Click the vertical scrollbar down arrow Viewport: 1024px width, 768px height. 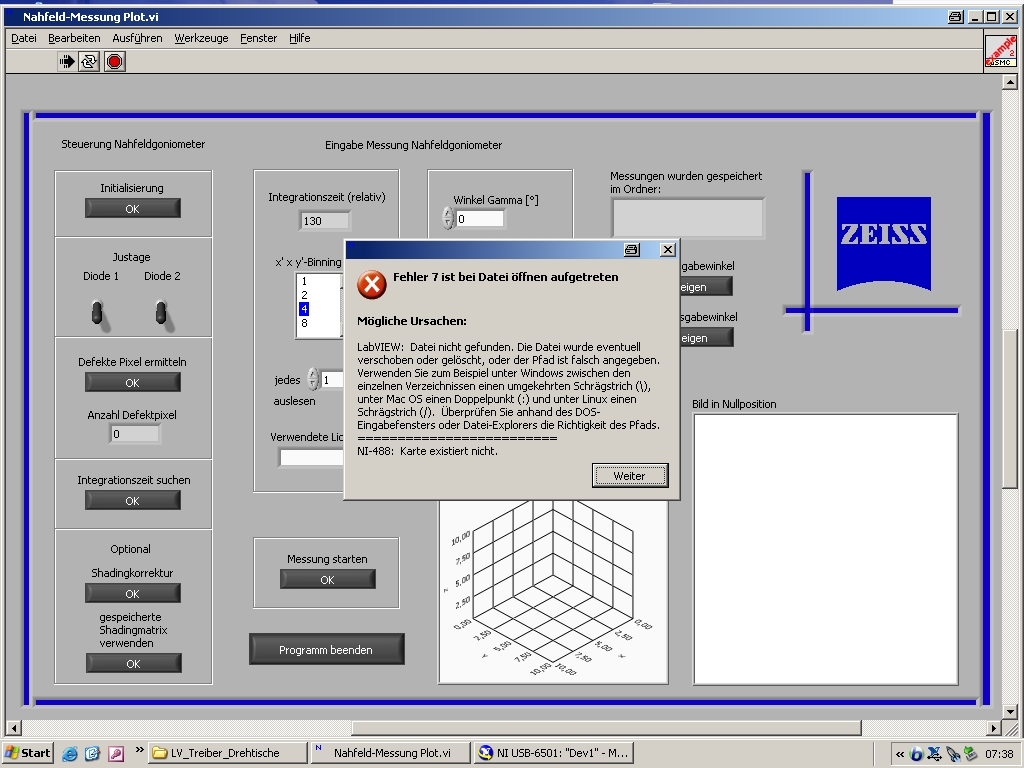(x=1010, y=711)
